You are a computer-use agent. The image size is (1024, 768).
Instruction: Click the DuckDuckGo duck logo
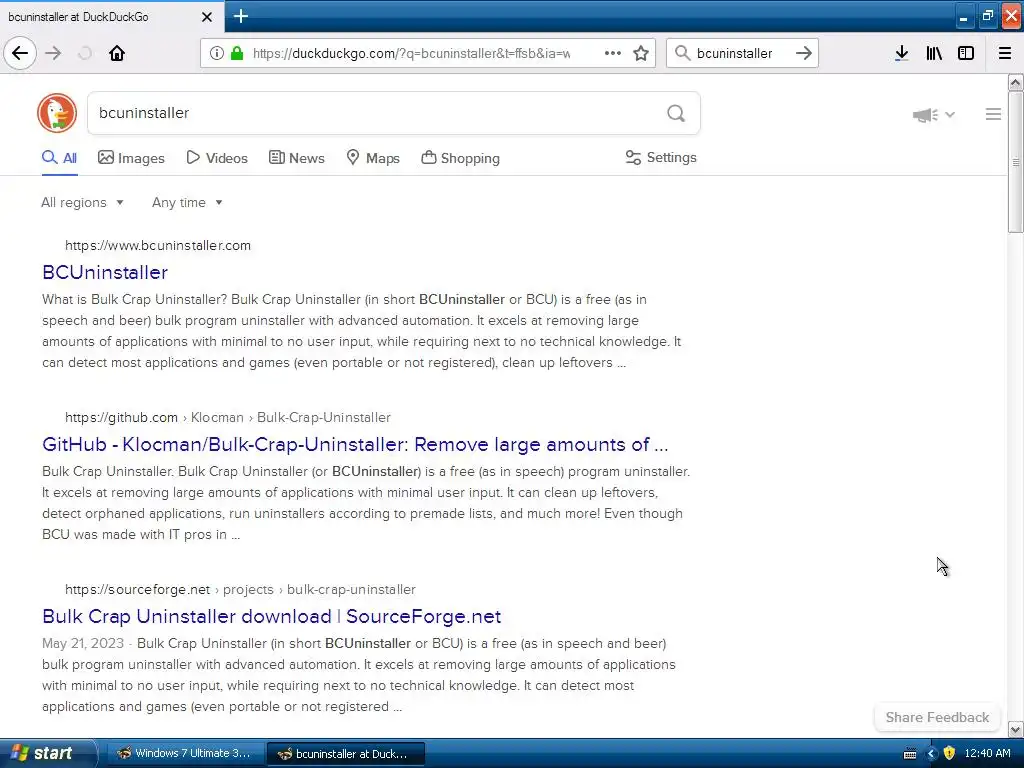pos(57,113)
